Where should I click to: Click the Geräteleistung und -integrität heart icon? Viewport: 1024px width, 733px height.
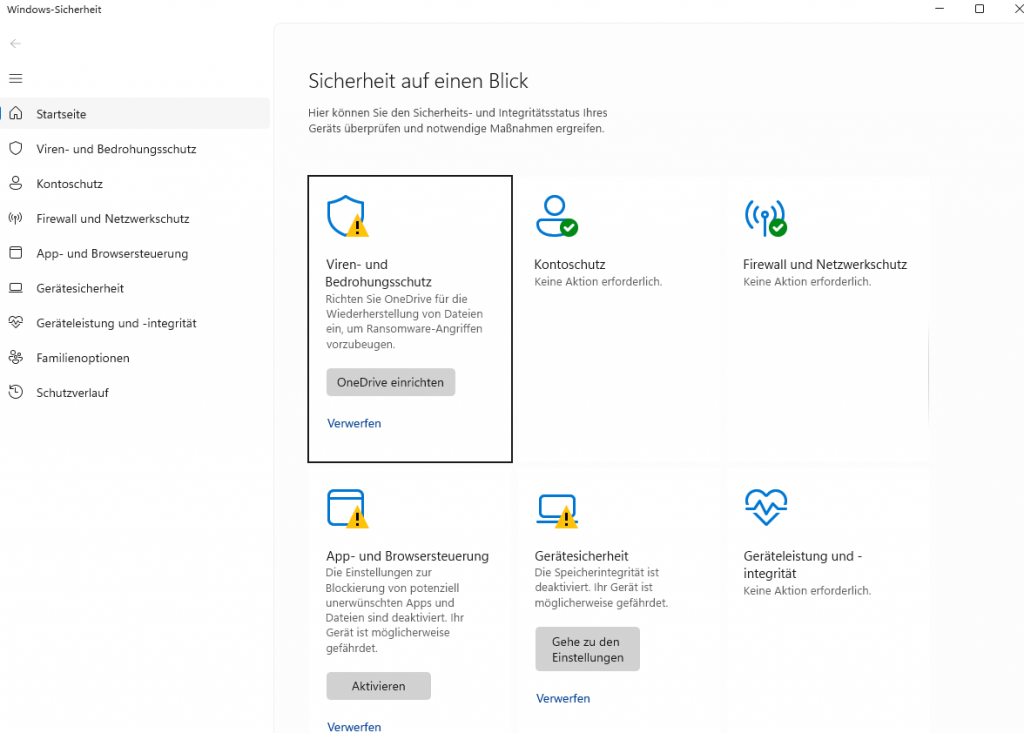coord(765,508)
